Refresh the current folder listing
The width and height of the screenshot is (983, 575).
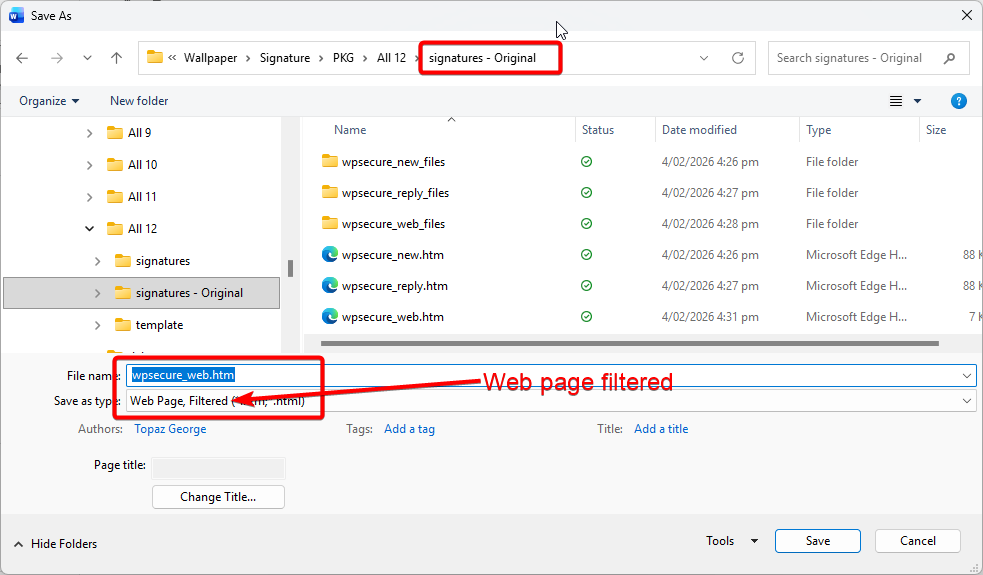738,58
